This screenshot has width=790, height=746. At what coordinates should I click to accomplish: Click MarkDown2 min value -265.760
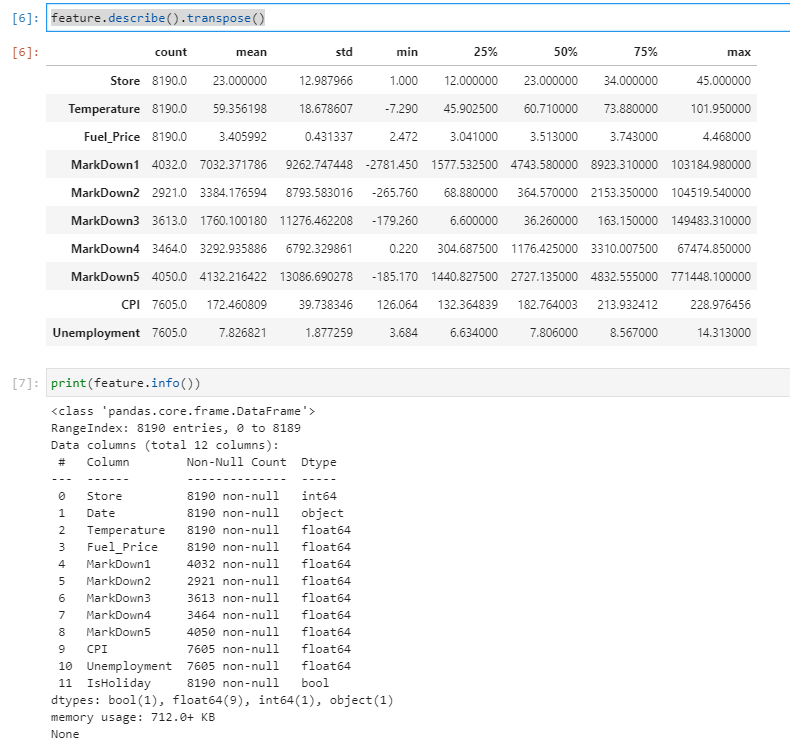395,193
